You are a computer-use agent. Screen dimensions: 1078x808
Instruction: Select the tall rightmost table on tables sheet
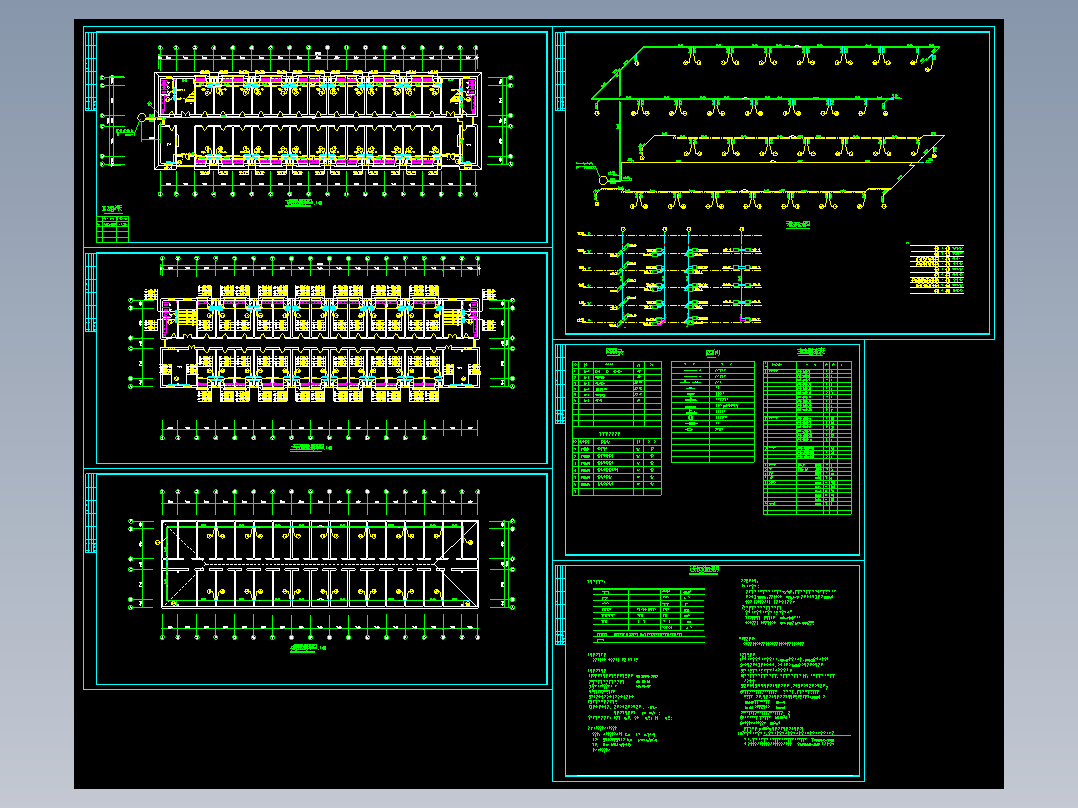pos(807,437)
